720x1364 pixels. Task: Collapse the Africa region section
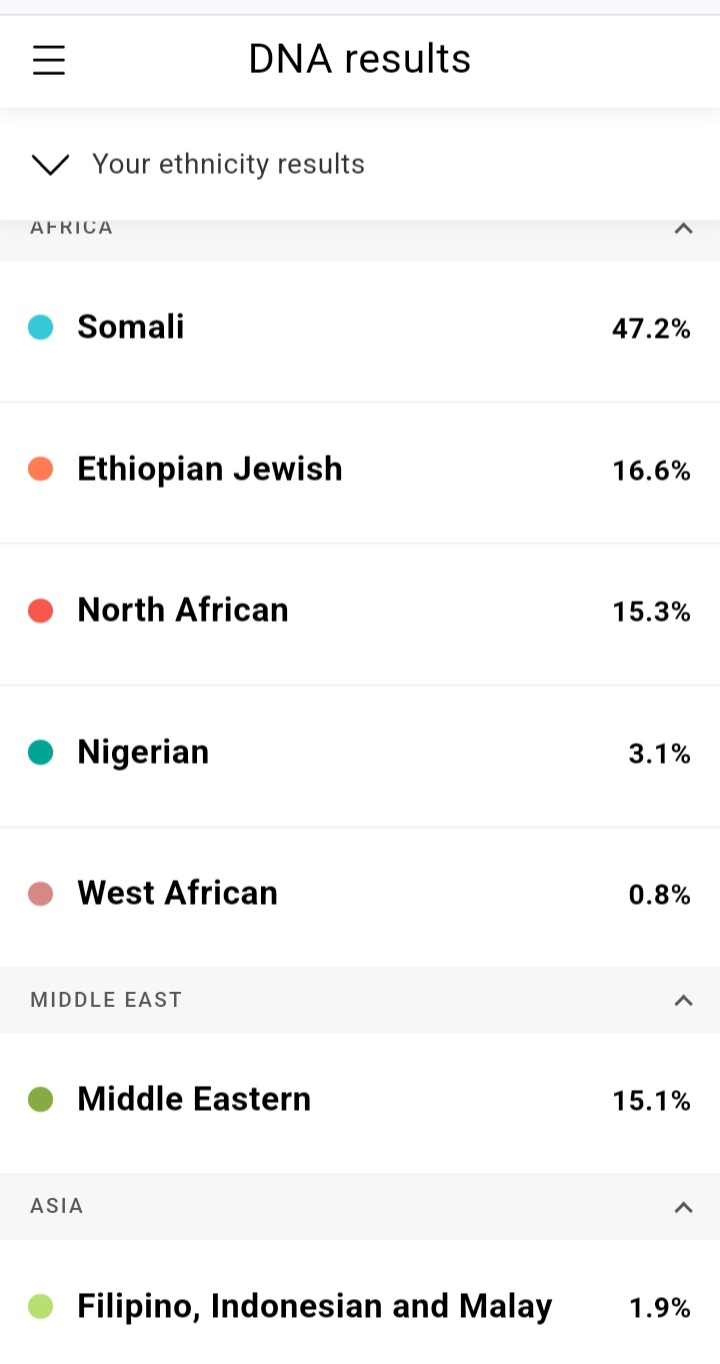point(683,228)
